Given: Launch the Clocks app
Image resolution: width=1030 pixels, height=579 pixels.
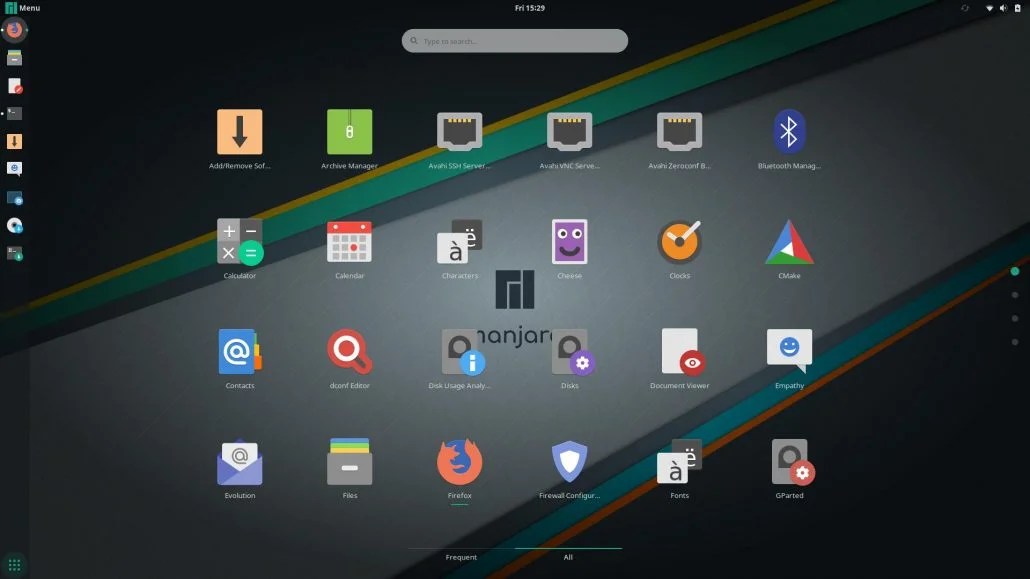Looking at the screenshot, I should click(x=679, y=248).
